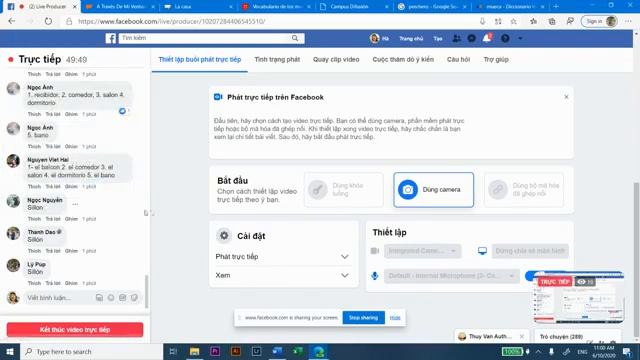Click the Viết bình luận comment field
640x360 pixels.
click(x=58, y=298)
